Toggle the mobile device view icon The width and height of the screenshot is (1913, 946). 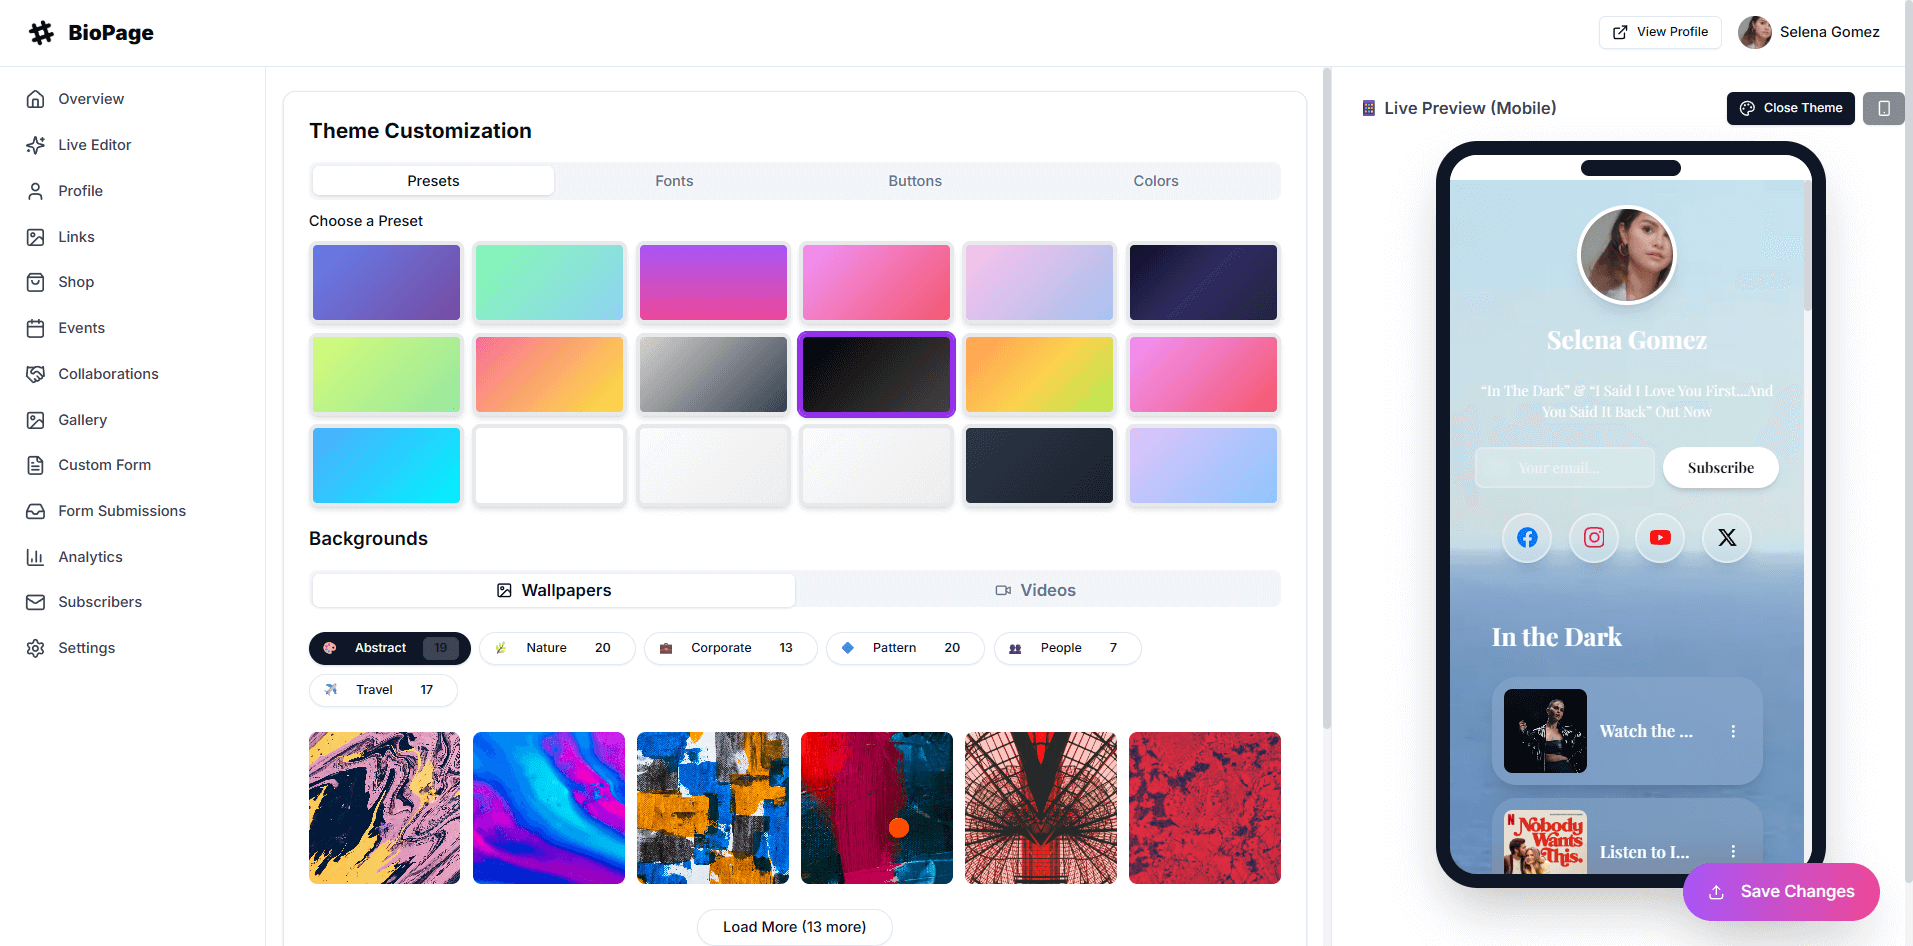(x=1883, y=108)
